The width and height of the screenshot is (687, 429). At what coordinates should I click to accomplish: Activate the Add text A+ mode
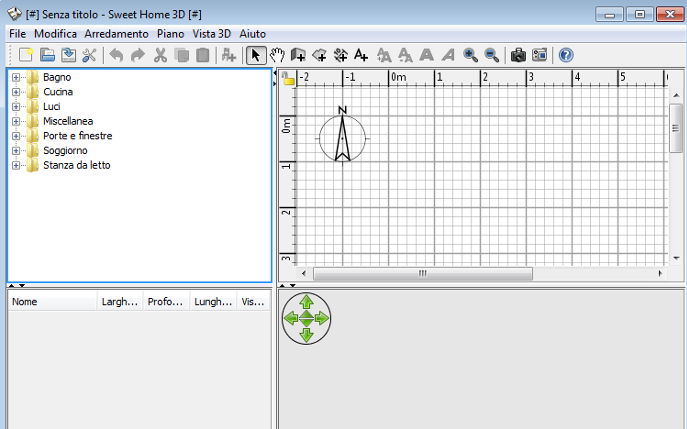[361, 55]
